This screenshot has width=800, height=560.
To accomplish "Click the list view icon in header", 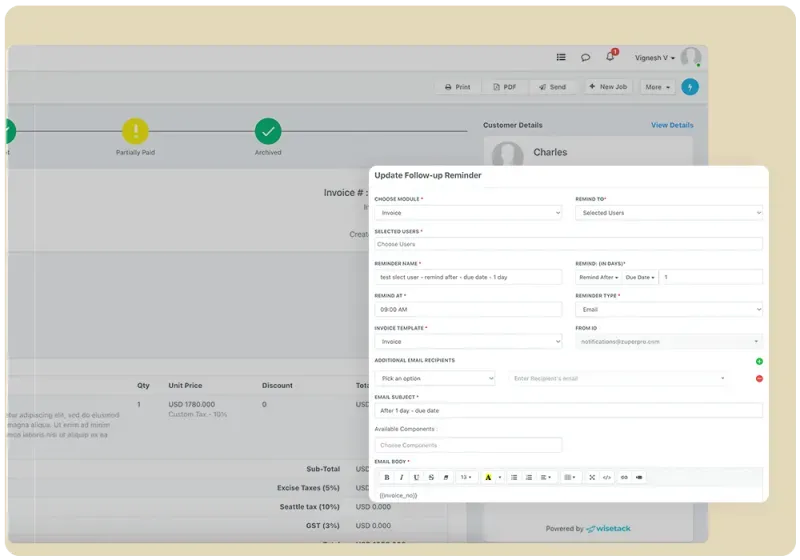I will point(561,57).
